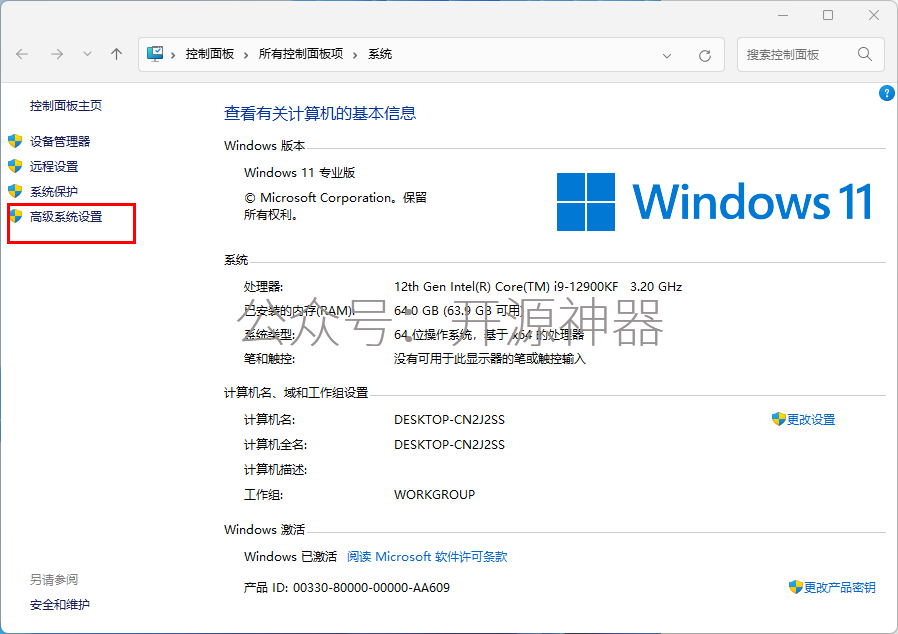
Task: Open 阅读 Microsoft 软件许可条款 link
Action: (427, 557)
